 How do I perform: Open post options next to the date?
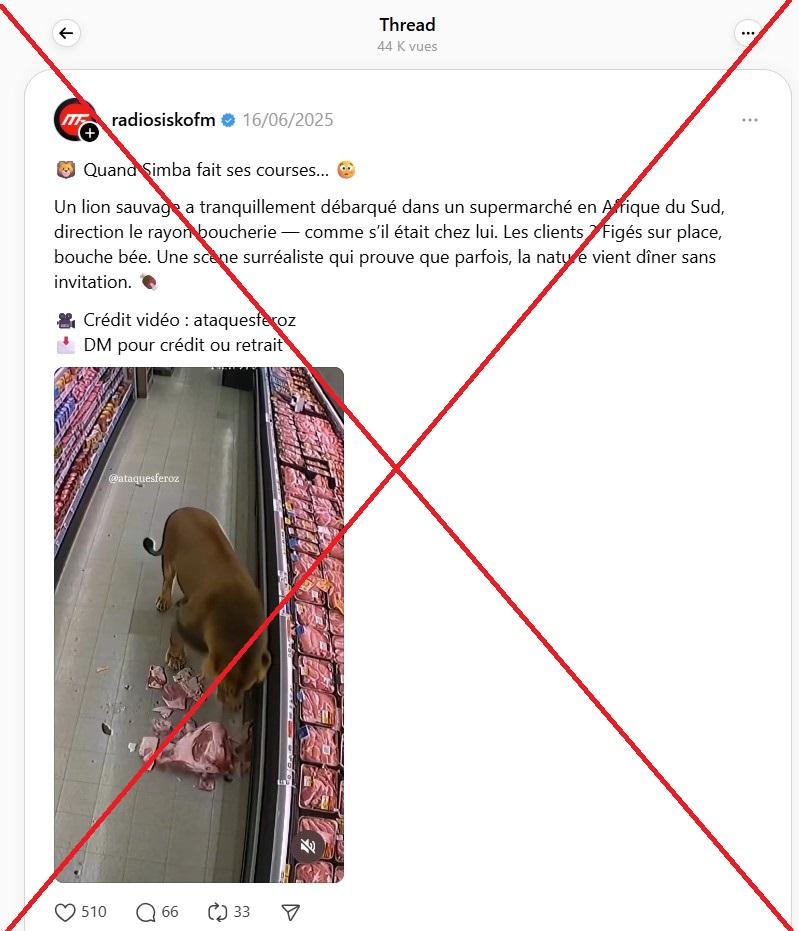pos(750,120)
